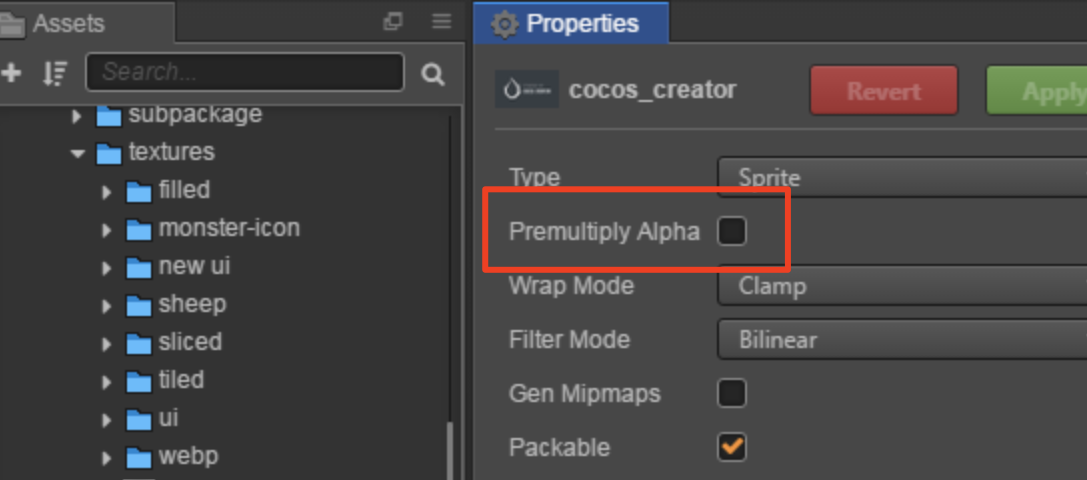Open the Type dropdown showing Sprite

pos(900,178)
